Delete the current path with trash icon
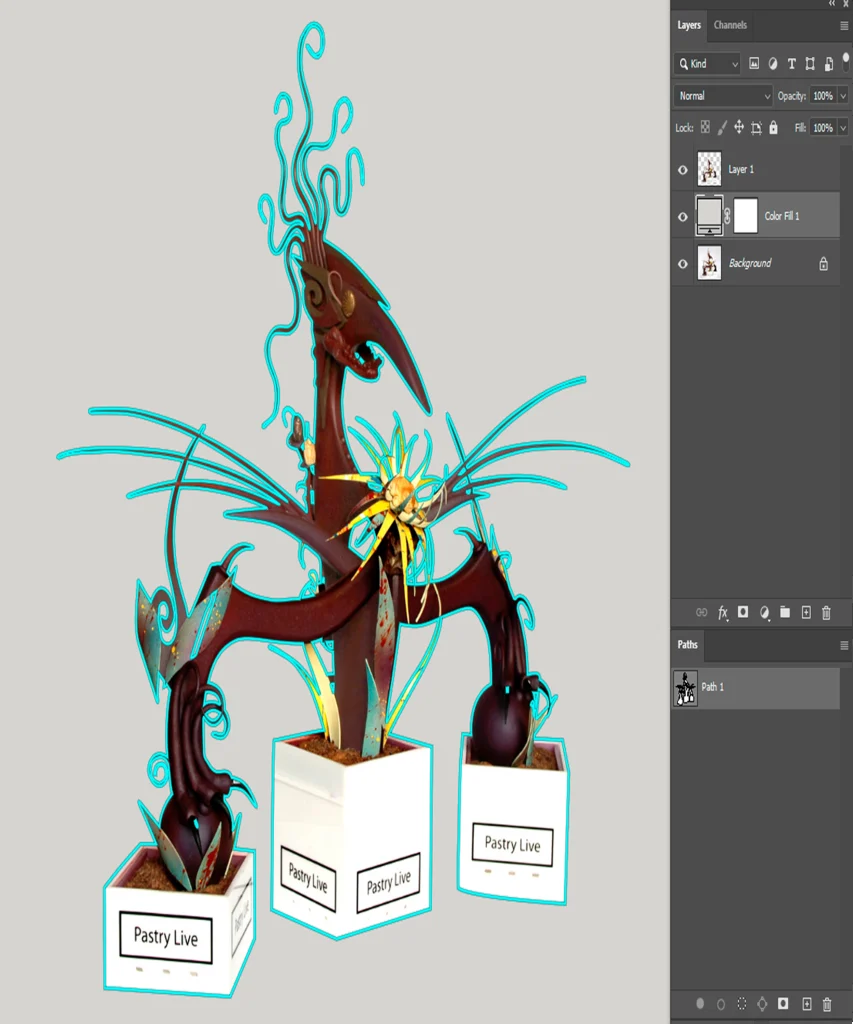The image size is (853, 1024). pyautogui.click(x=826, y=1004)
